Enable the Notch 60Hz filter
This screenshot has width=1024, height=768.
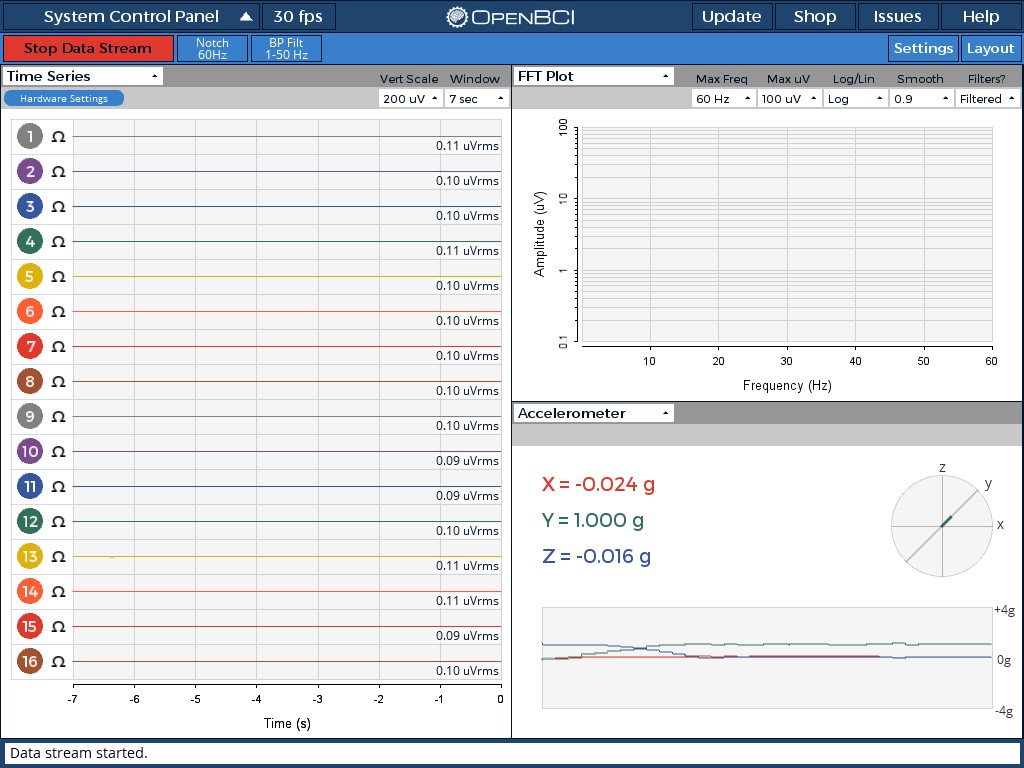(213, 47)
